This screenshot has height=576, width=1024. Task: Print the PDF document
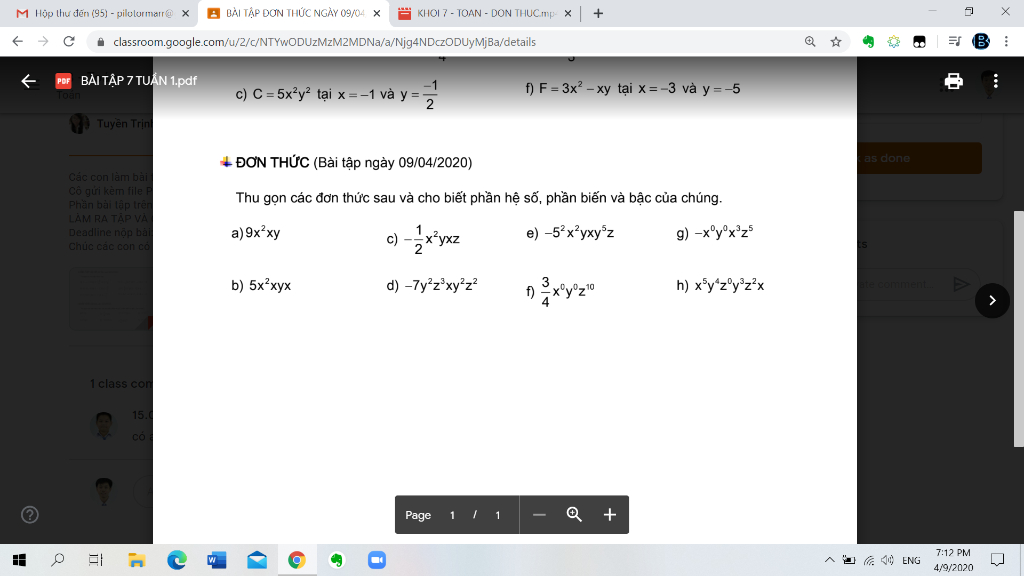tap(953, 81)
